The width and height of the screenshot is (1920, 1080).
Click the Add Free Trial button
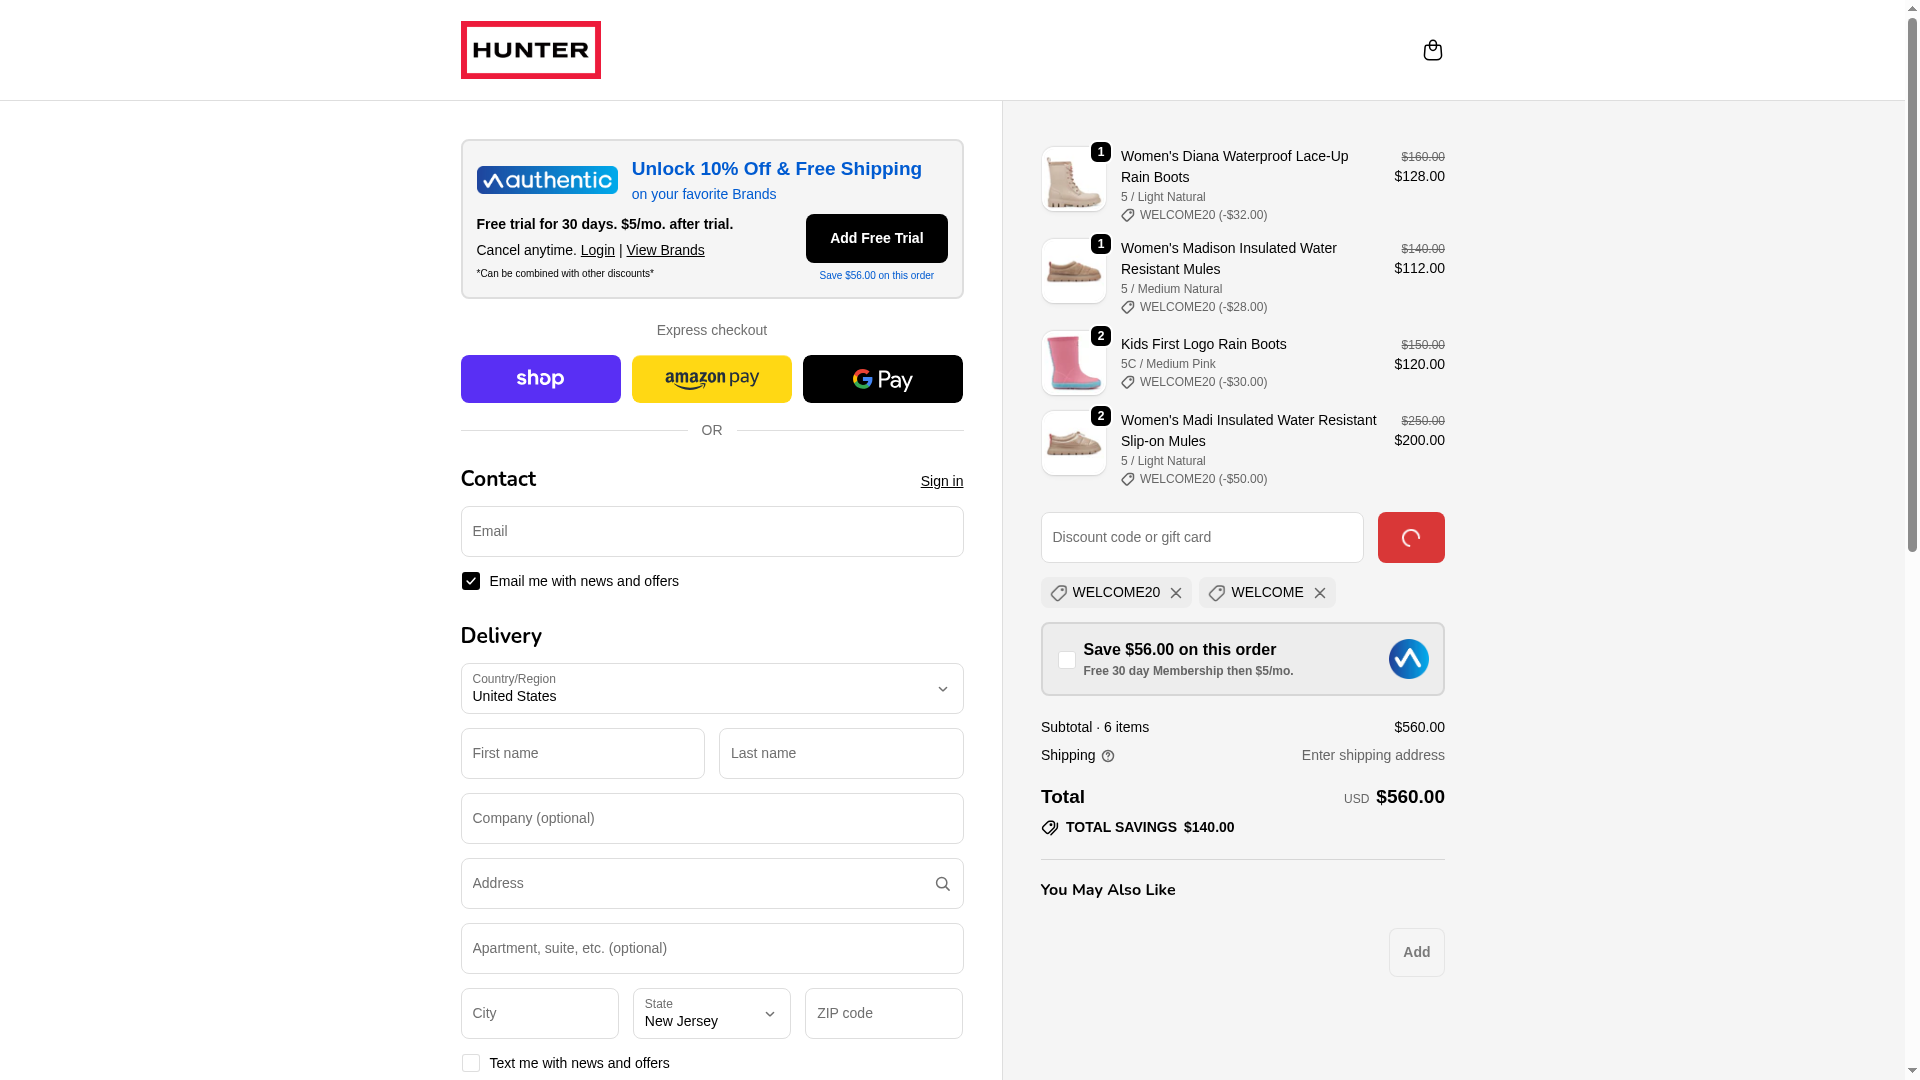[x=877, y=238]
